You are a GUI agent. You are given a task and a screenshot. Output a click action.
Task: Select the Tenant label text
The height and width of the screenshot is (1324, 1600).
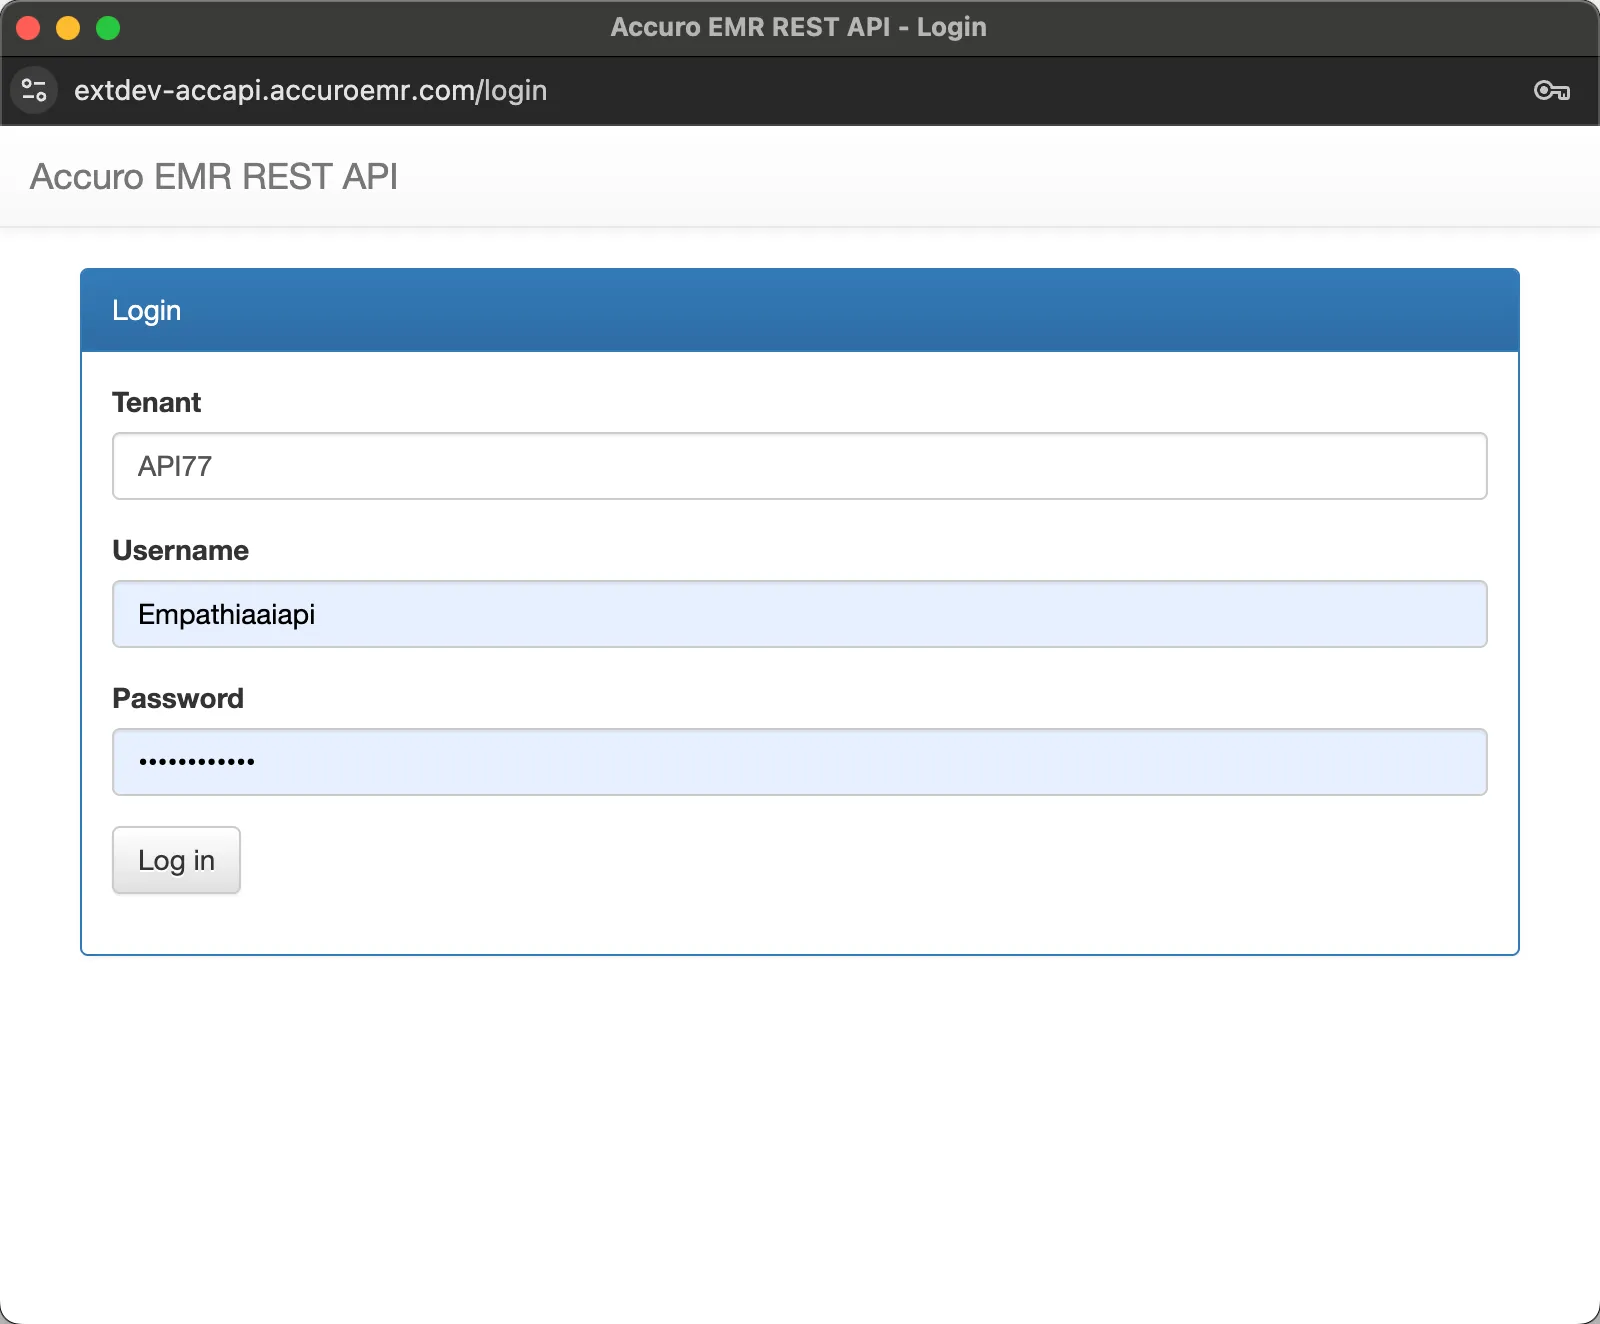coord(156,402)
